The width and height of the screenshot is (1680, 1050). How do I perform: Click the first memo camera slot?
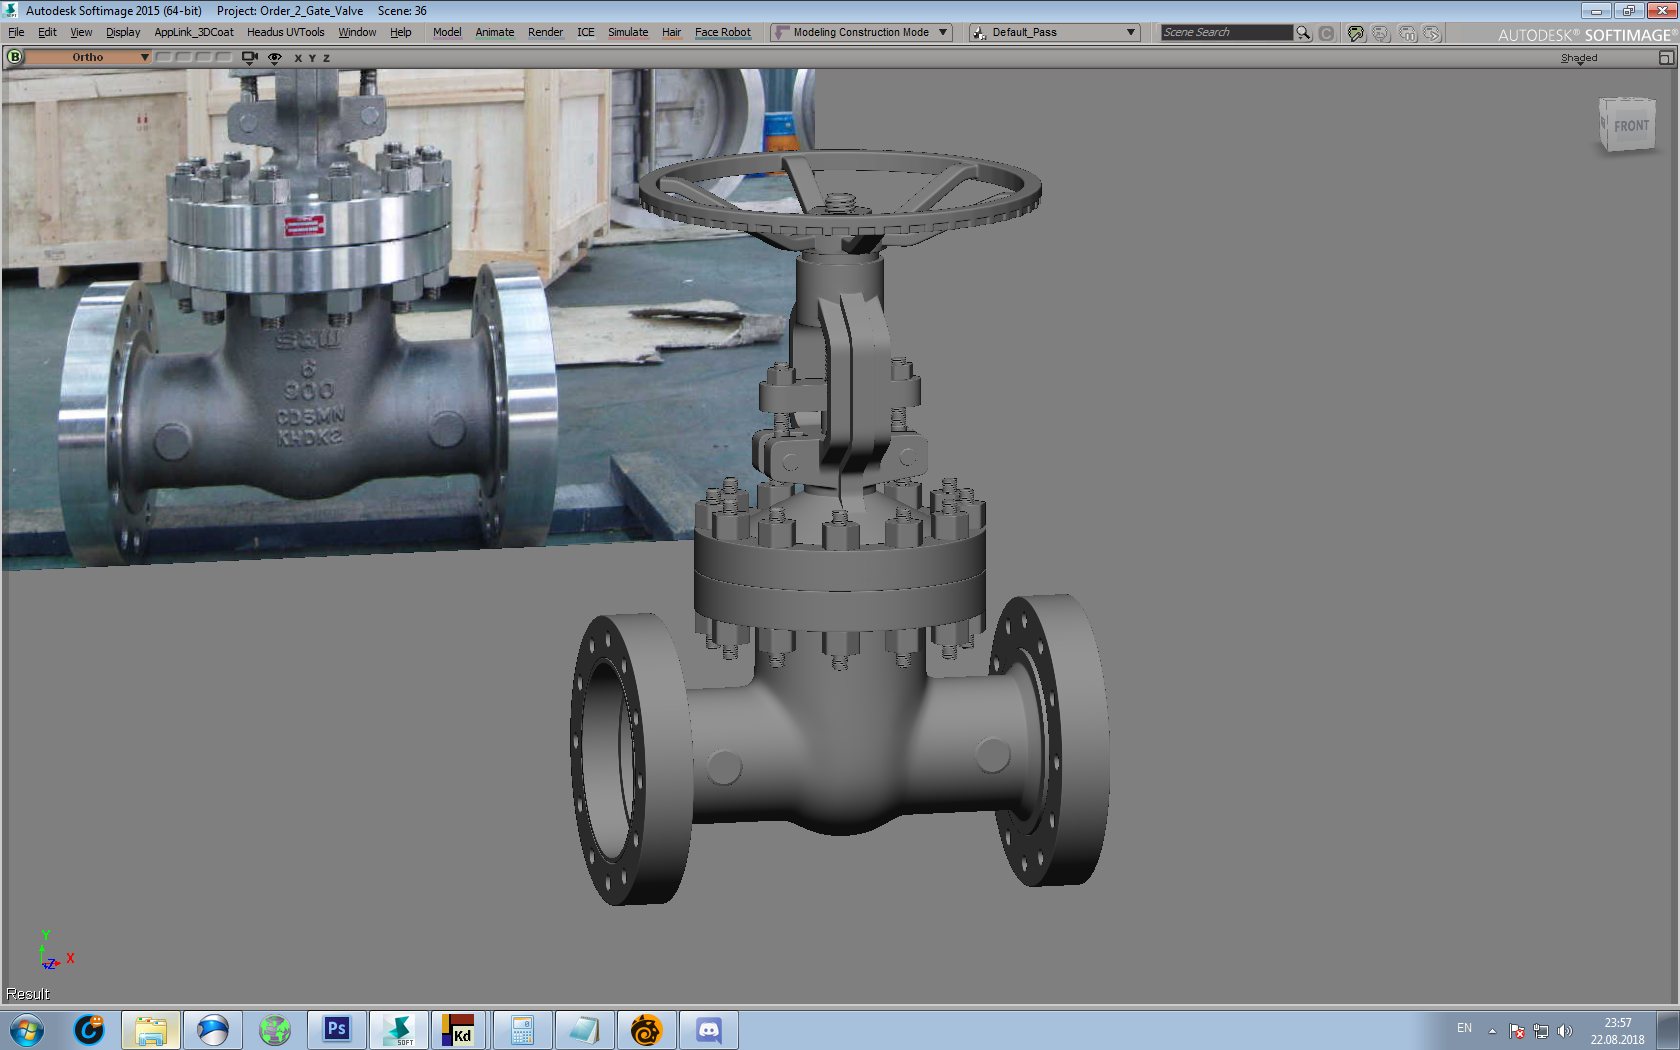(164, 57)
